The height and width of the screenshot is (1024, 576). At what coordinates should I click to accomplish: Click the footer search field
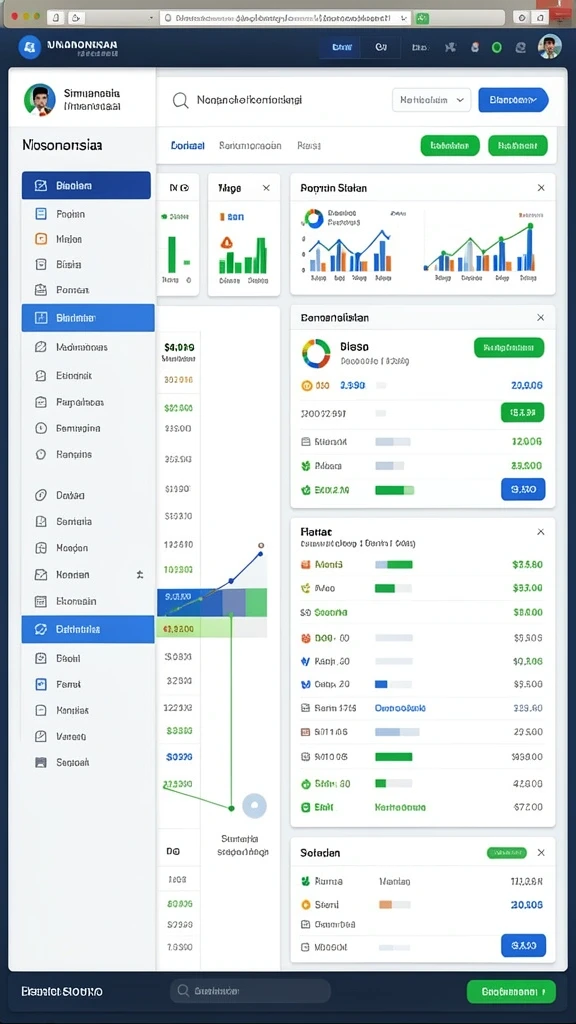coord(251,991)
